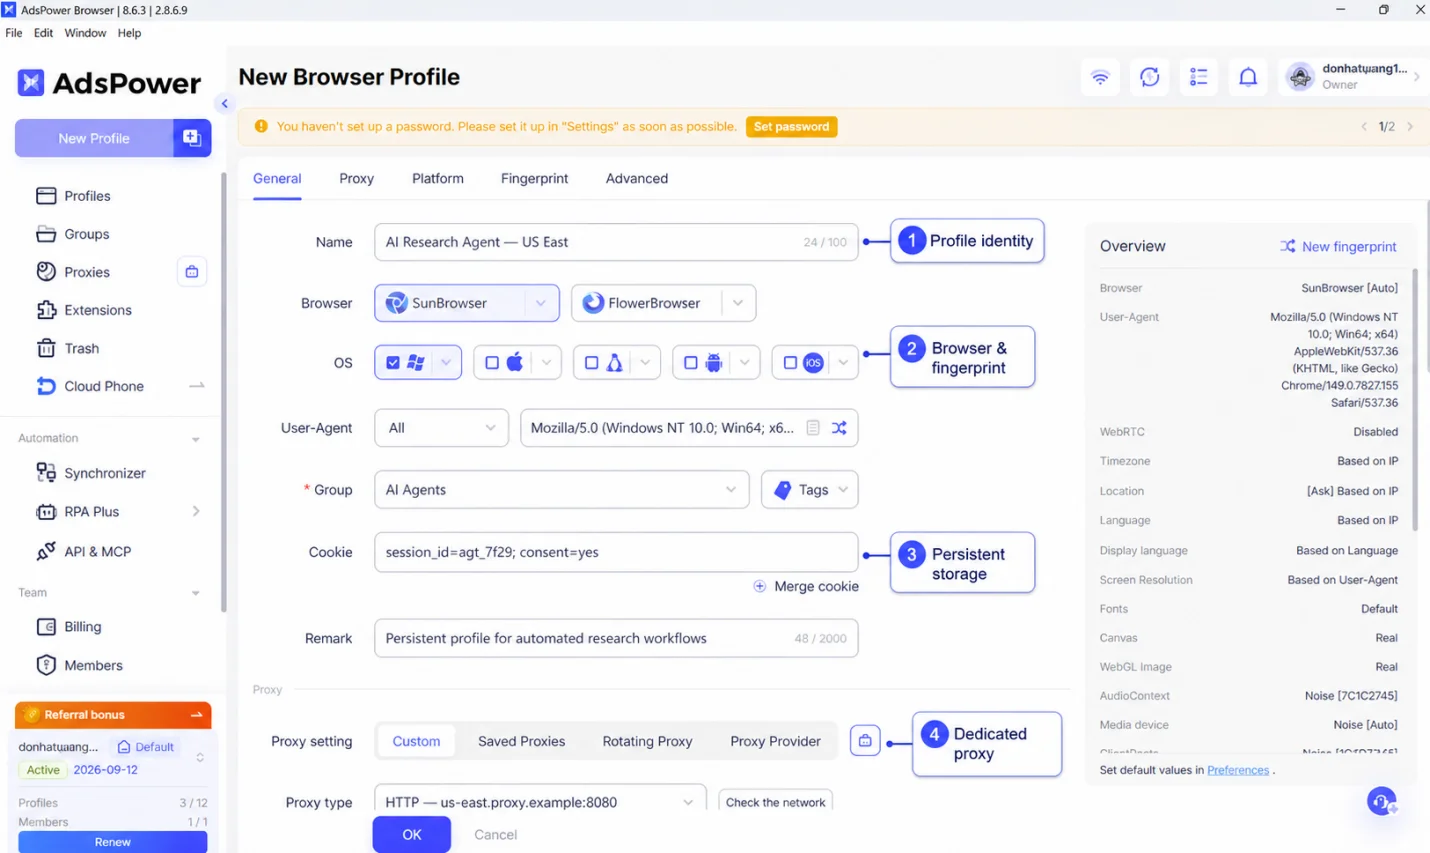Click the Referral bonus banner arrow

click(197, 715)
